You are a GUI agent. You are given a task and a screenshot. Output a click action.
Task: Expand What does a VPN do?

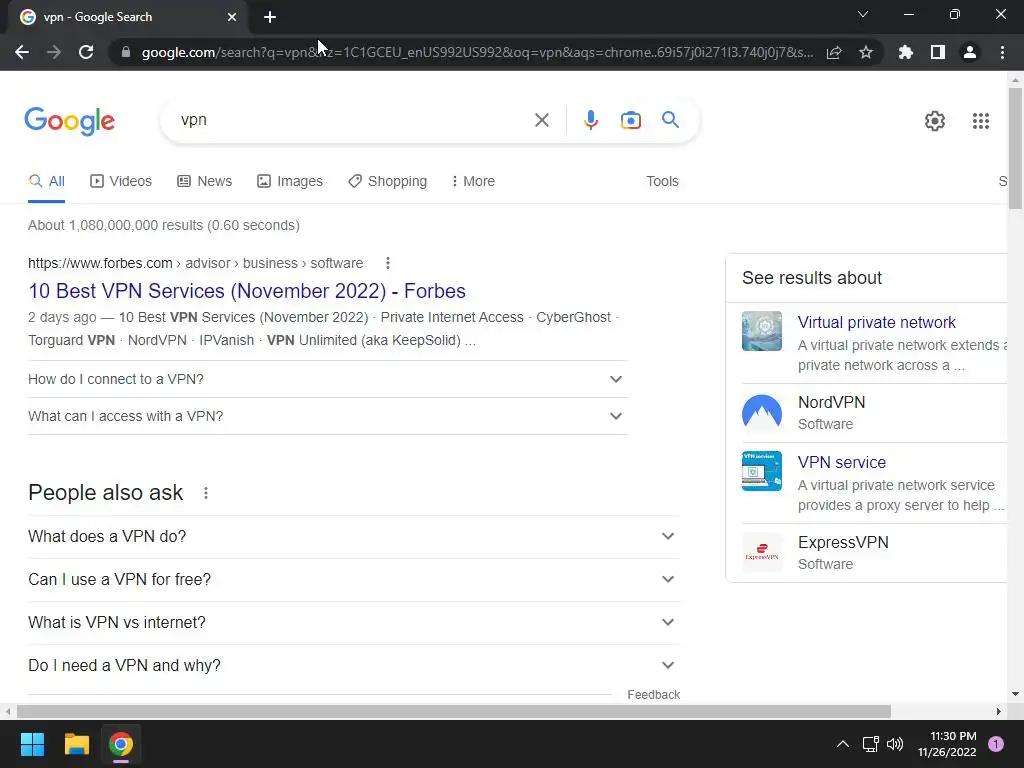click(x=354, y=537)
